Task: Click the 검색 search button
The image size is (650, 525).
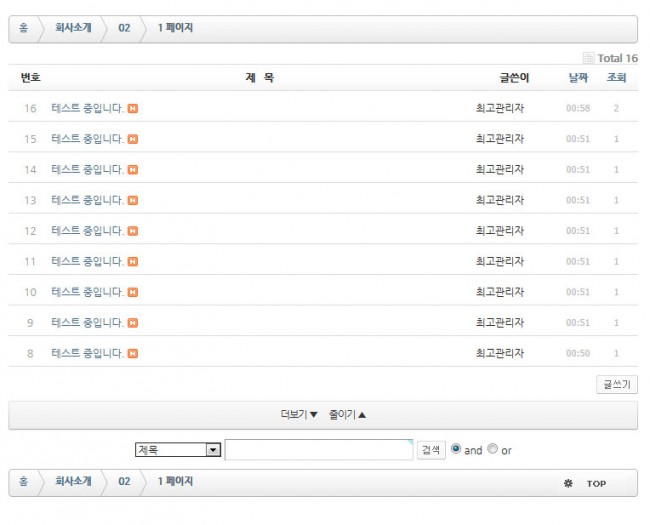Action: point(430,450)
